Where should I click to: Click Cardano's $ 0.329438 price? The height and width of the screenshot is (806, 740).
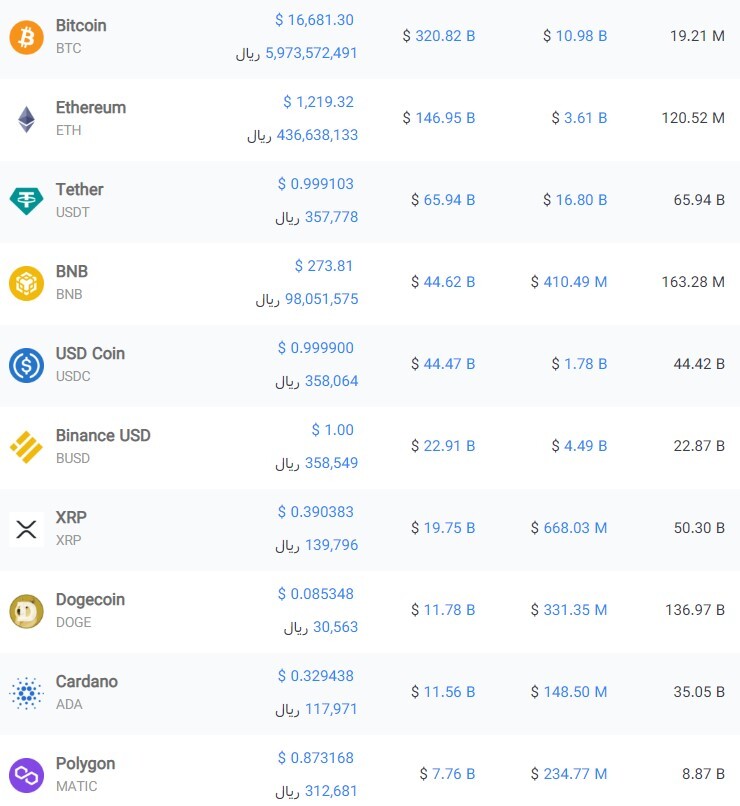[x=316, y=676]
